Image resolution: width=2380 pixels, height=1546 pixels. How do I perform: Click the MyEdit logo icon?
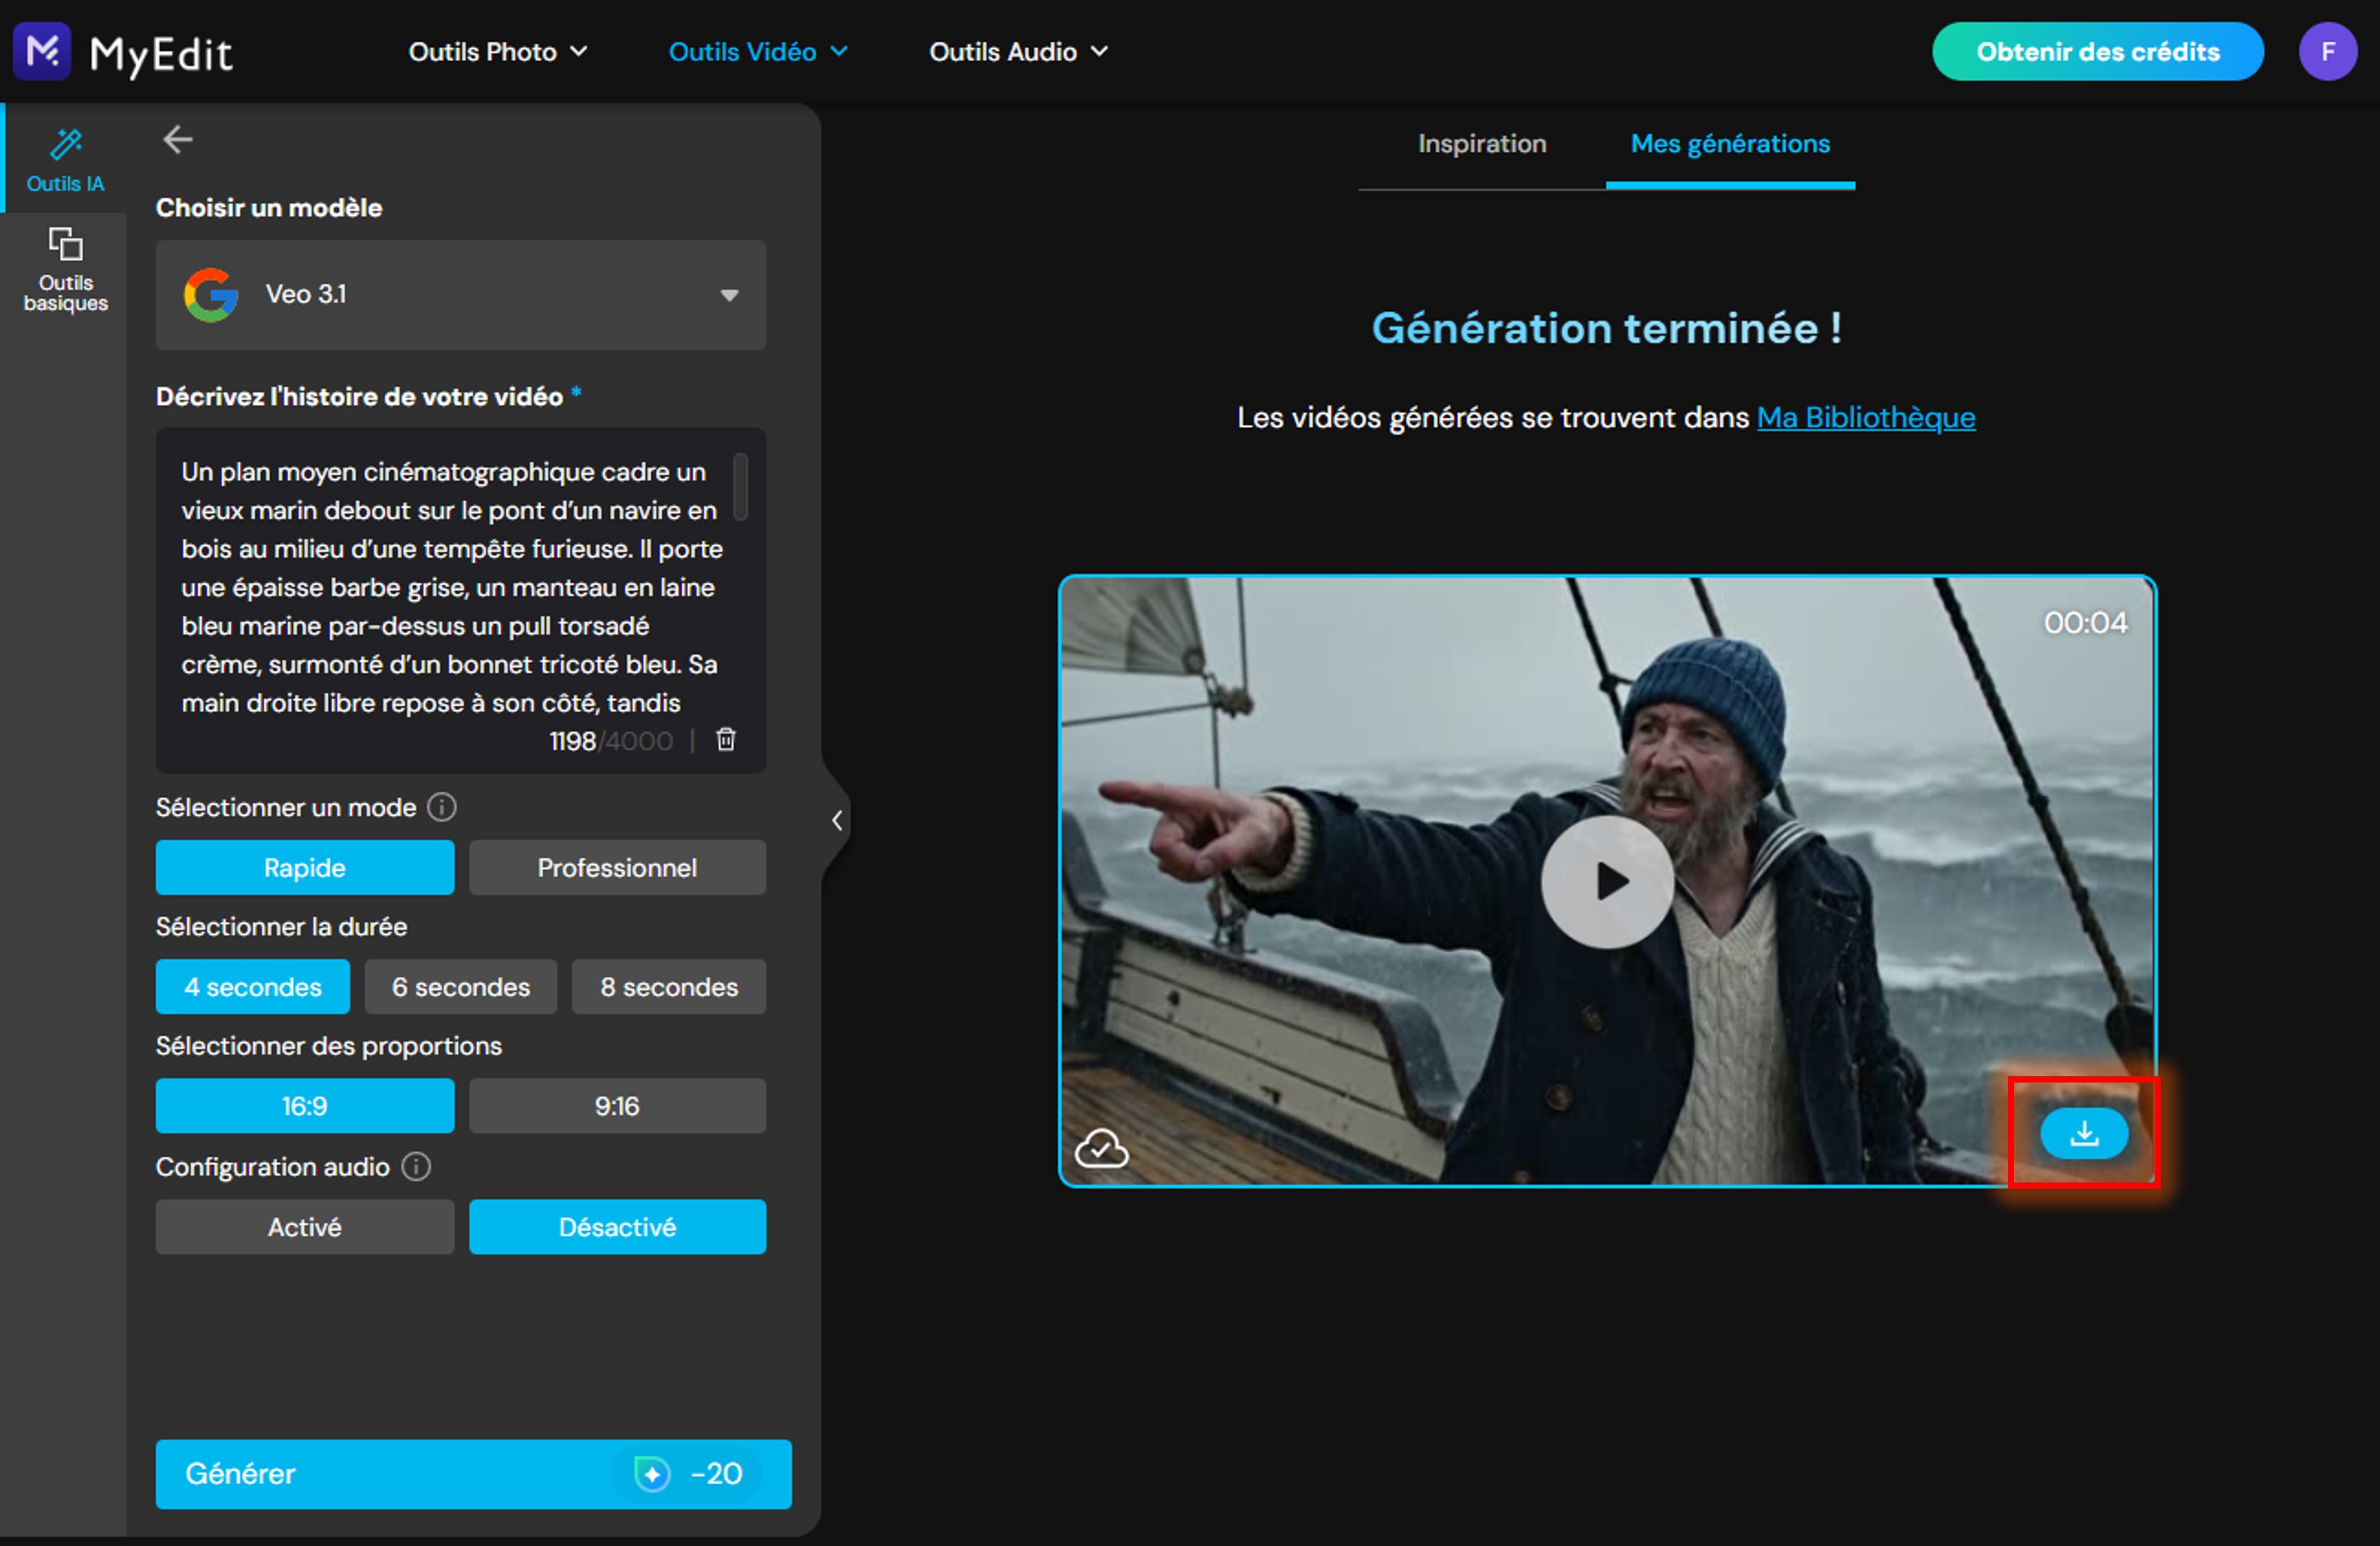click(42, 51)
